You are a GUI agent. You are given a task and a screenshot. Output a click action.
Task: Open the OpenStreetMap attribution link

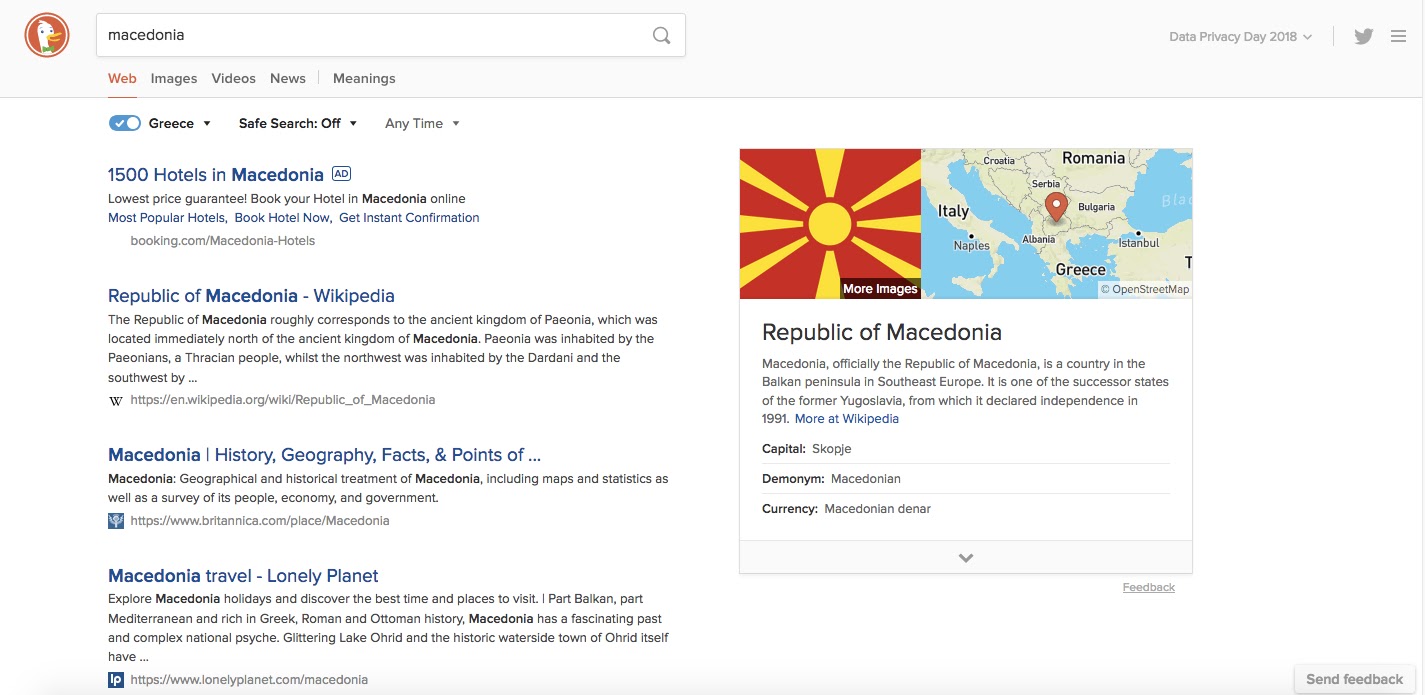click(x=1145, y=289)
